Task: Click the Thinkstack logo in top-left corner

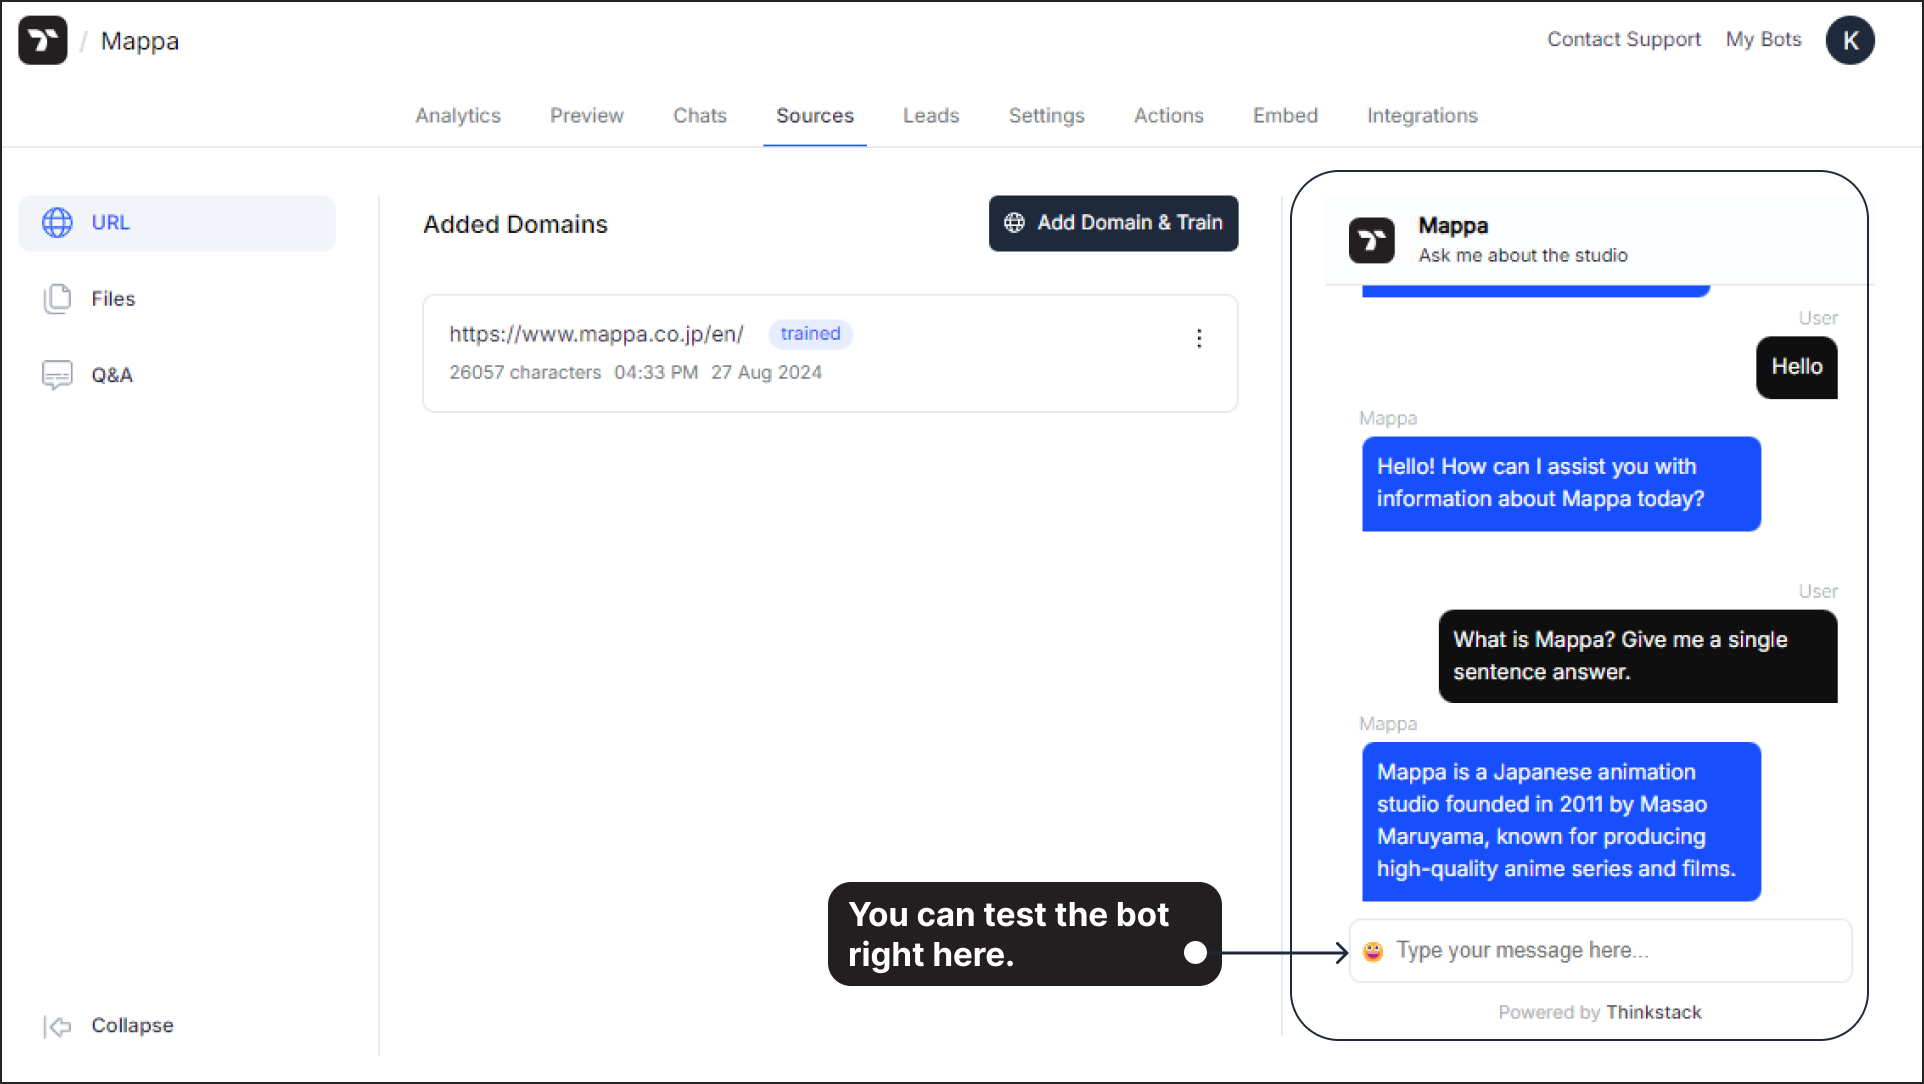Action: tap(43, 41)
